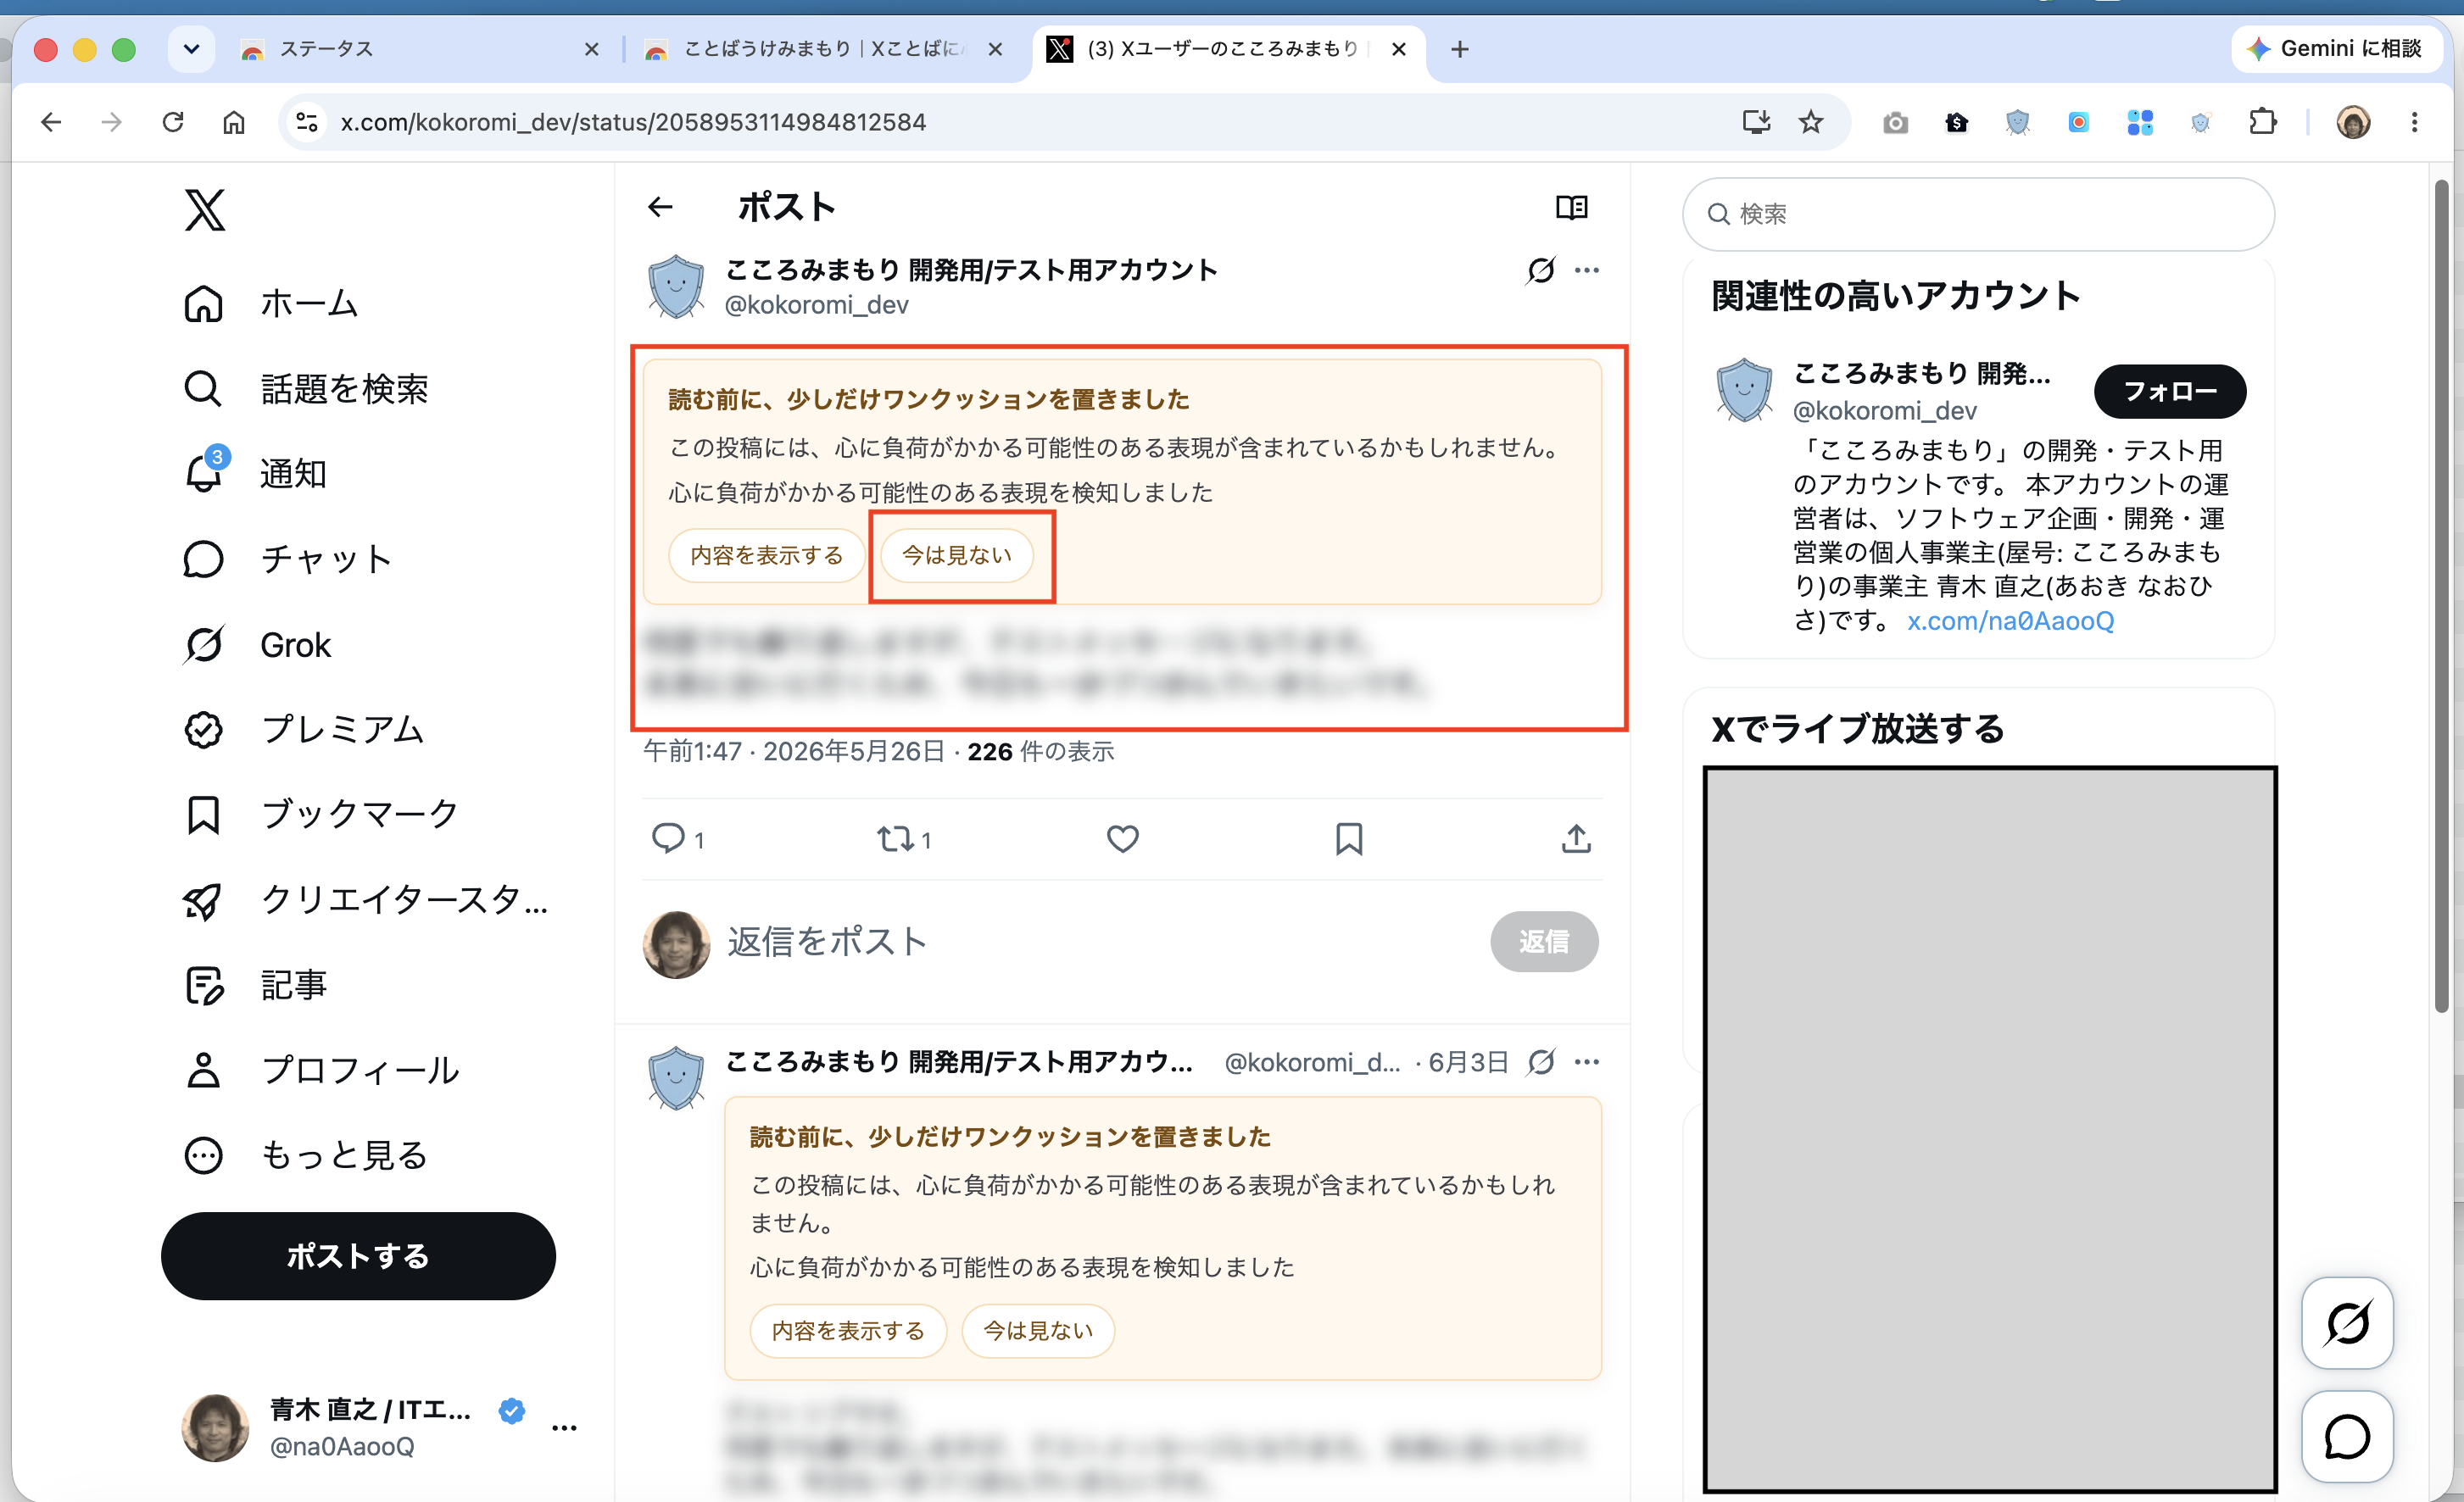Click 今は見ない on the 6月3日 reply
Image resolution: width=2464 pixels, height=1502 pixels.
click(x=1038, y=1331)
